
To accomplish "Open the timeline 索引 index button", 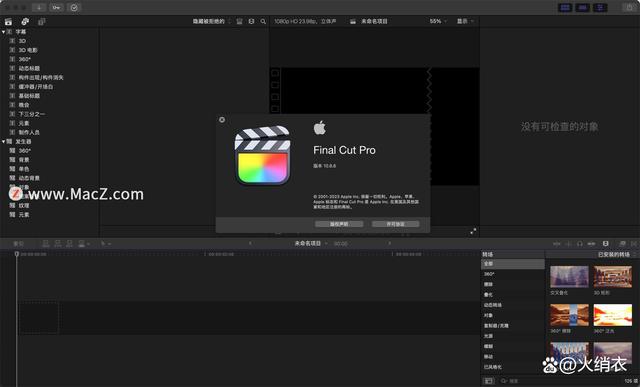I will click(x=18, y=244).
